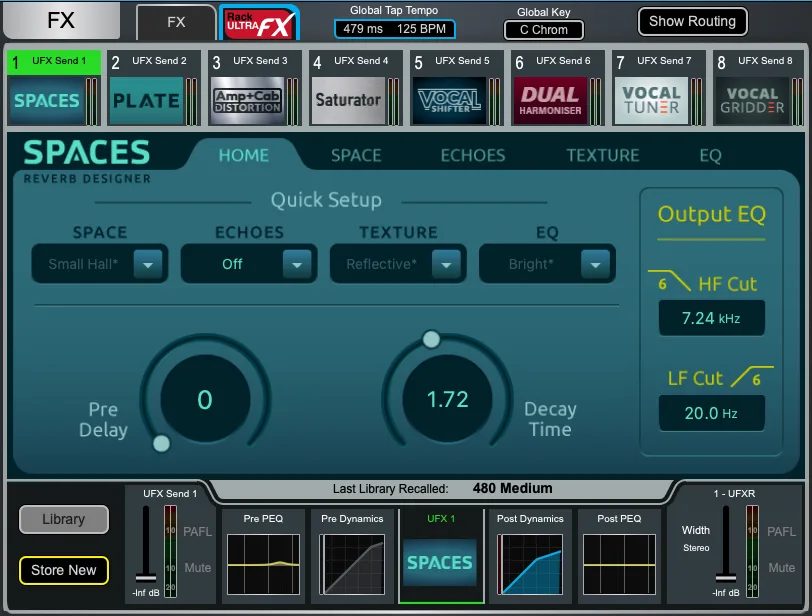Click the UFX Send 2 header label
Image resolution: width=812 pixels, height=616 pixels.
(x=159, y=61)
